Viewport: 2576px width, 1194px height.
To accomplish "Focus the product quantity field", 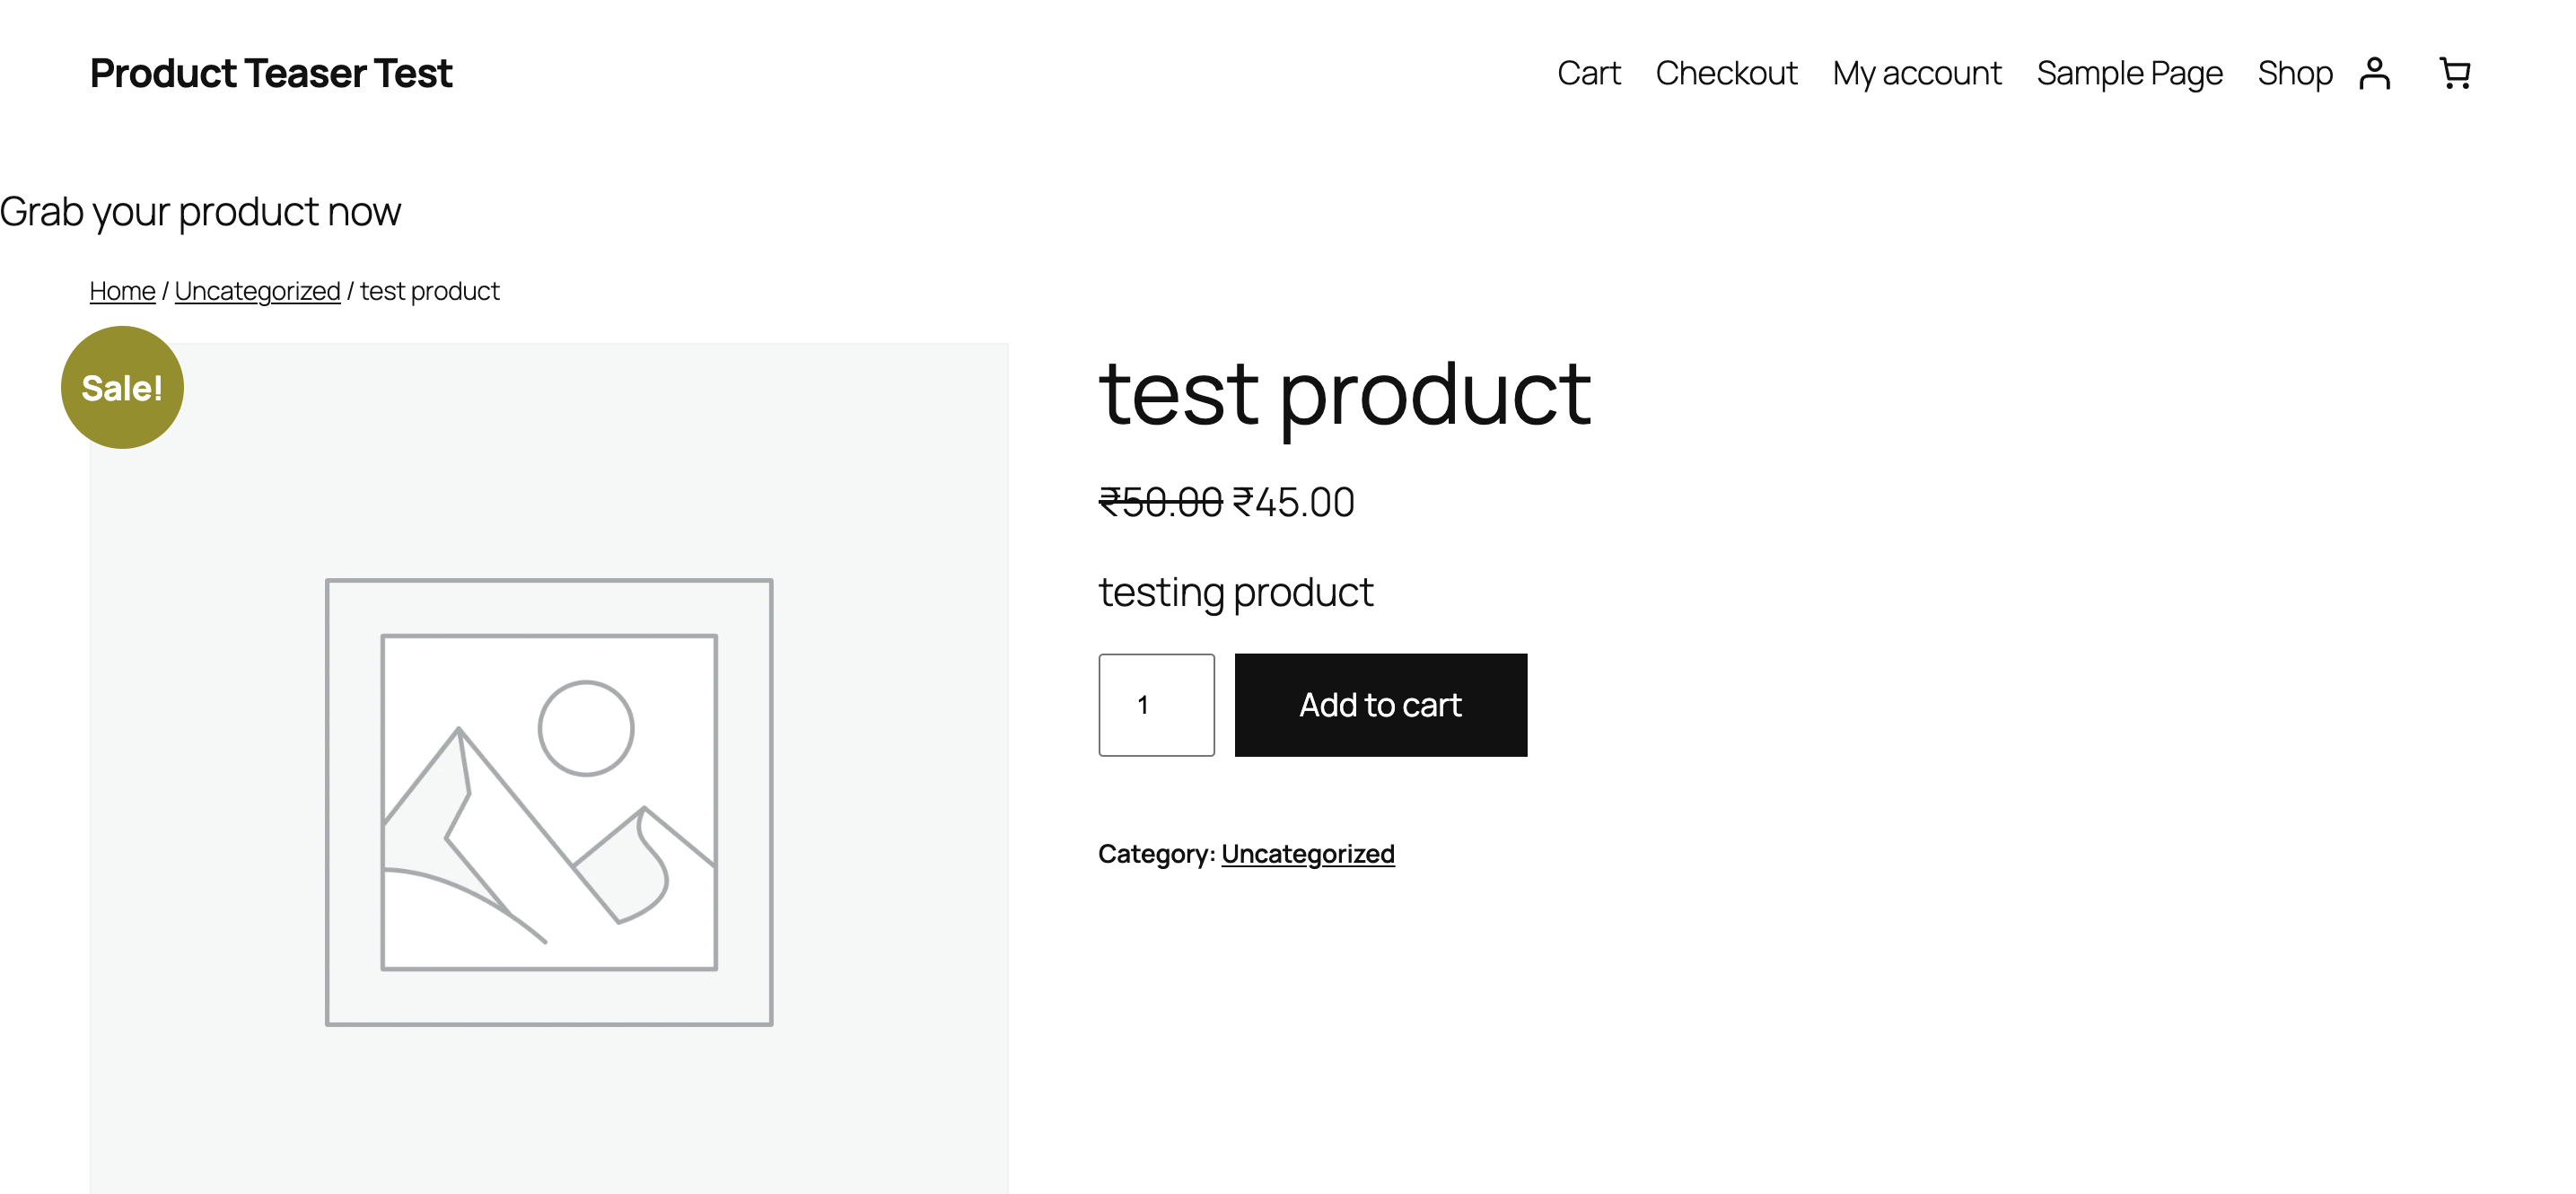I will (x=1156, y=705).
